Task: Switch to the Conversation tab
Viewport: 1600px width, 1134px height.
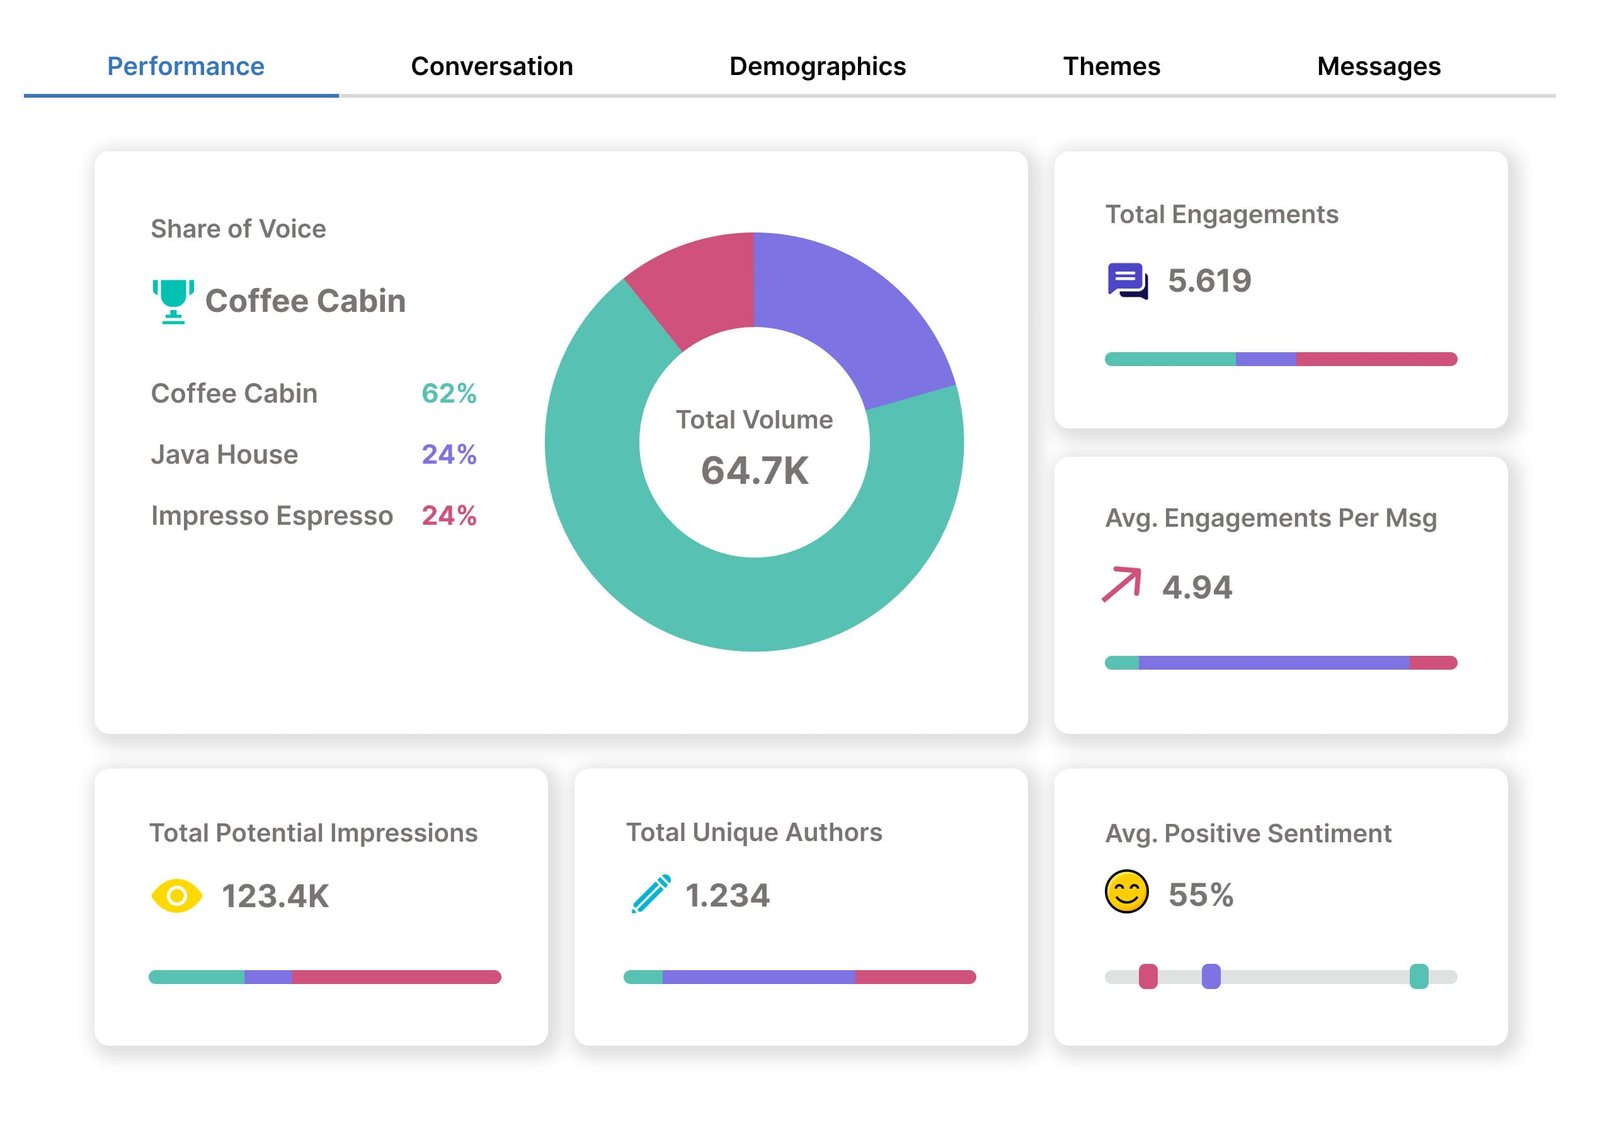Action: pyautogui.click(x=491, y=66)
